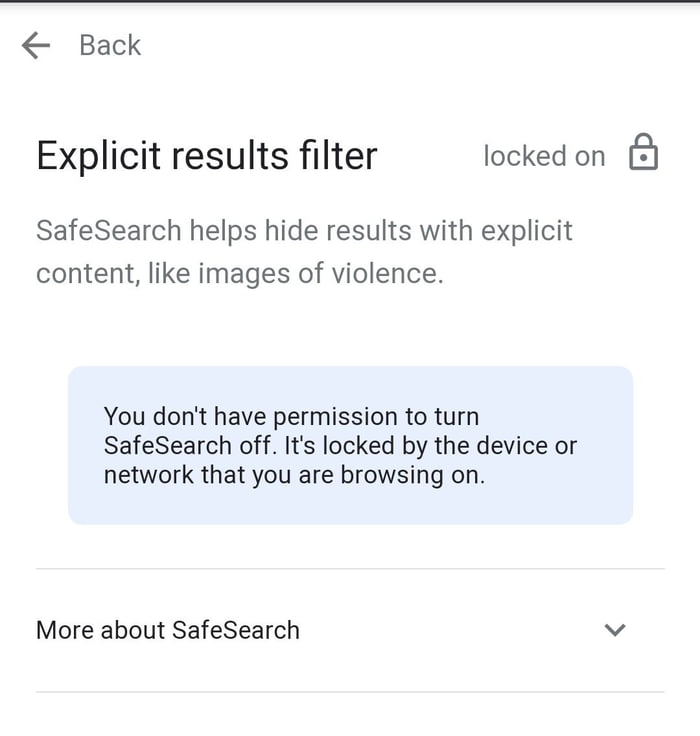Click the back arrow icon
700x736 pixels.
[x=36, y=46]
